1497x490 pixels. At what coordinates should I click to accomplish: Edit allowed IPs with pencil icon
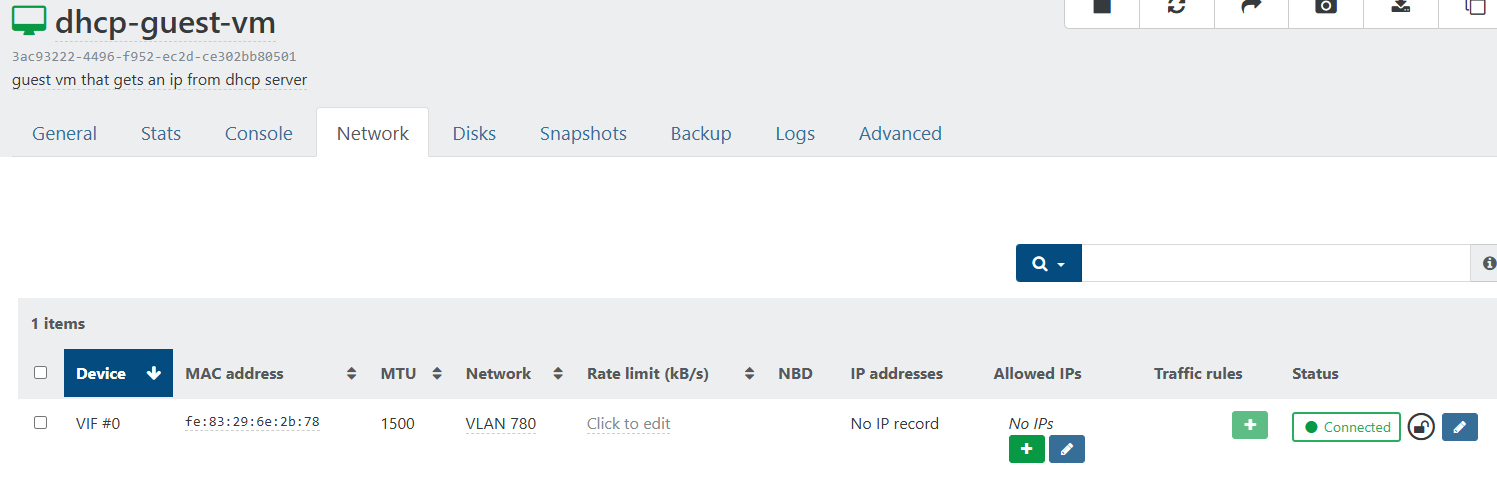[x=1067, y=449]
